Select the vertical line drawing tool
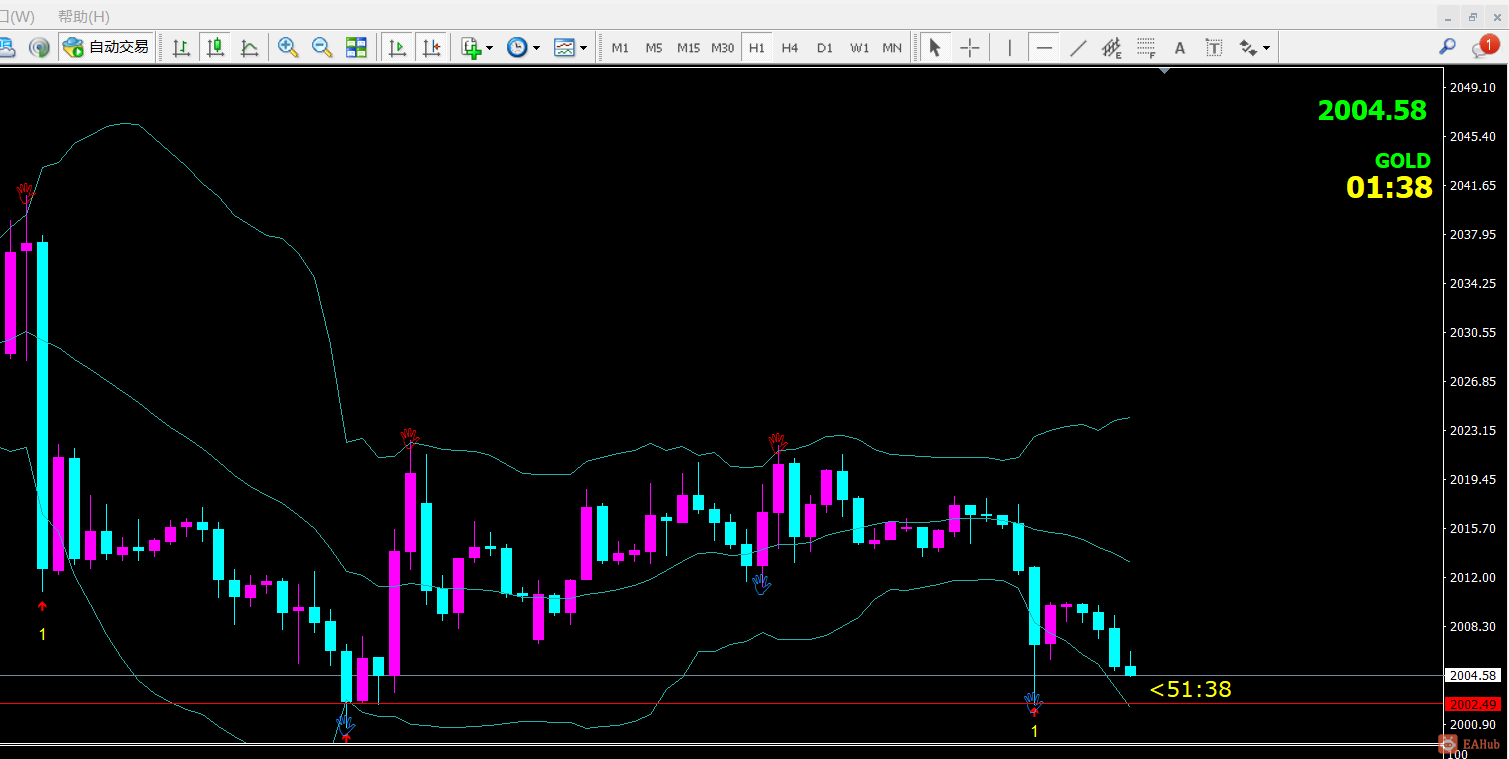This screenshot has height=759, width=1509. (x=1010, y=47)
